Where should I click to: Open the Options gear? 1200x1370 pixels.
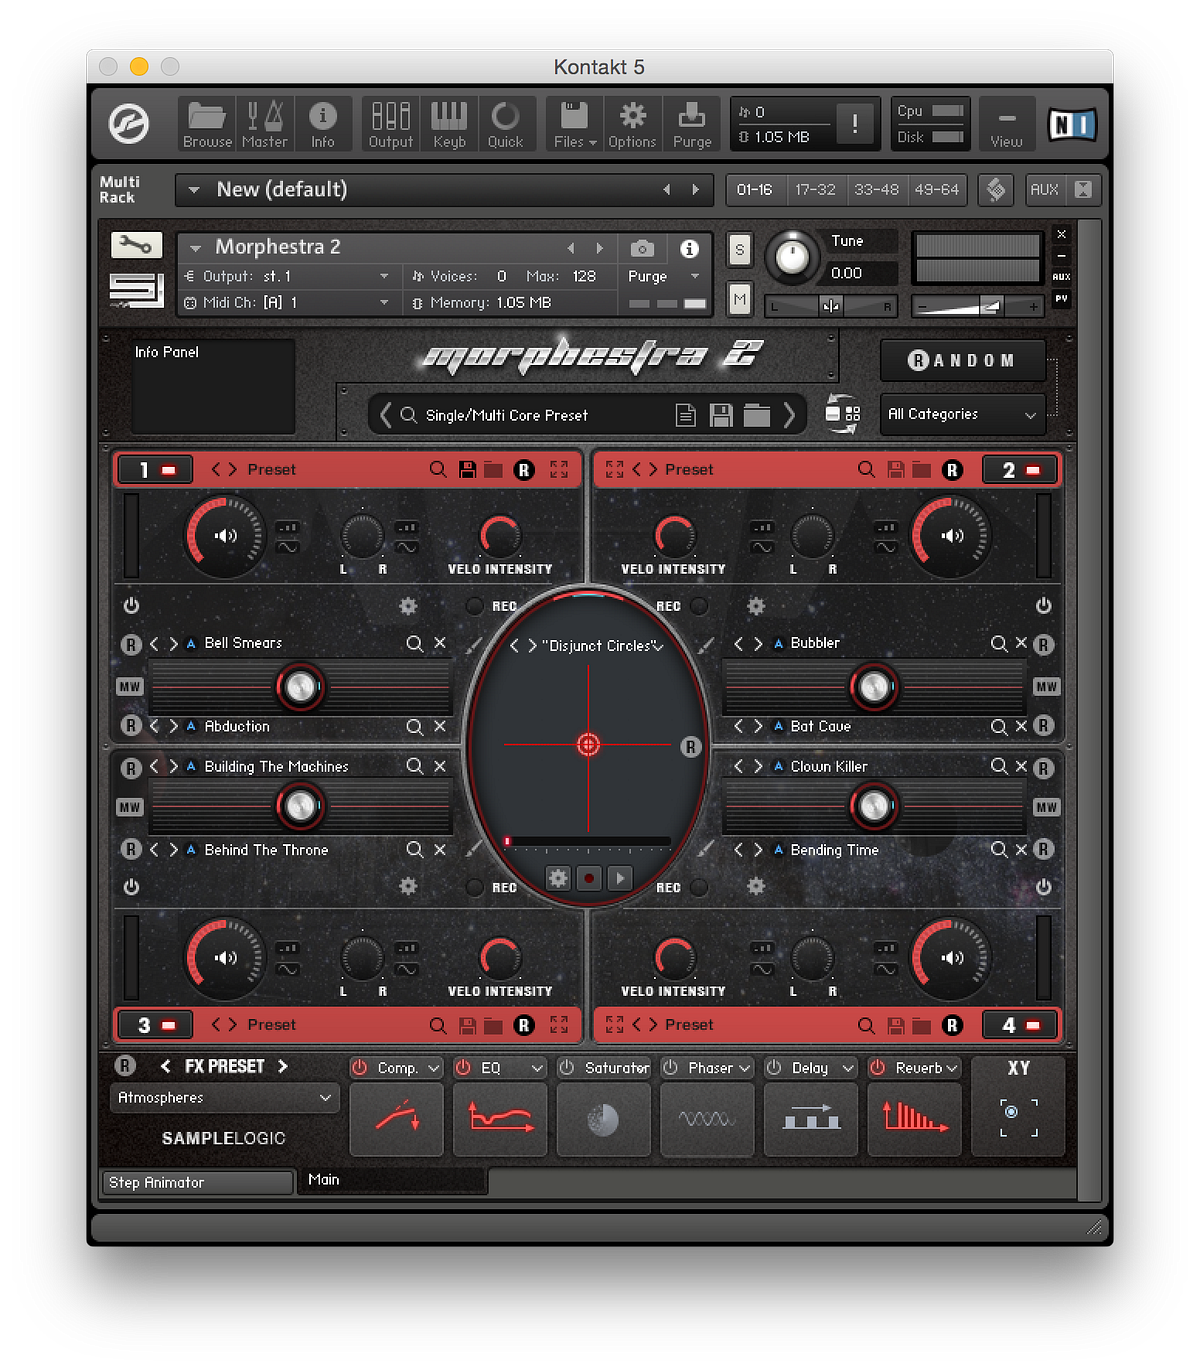click(x=632, y=125)
